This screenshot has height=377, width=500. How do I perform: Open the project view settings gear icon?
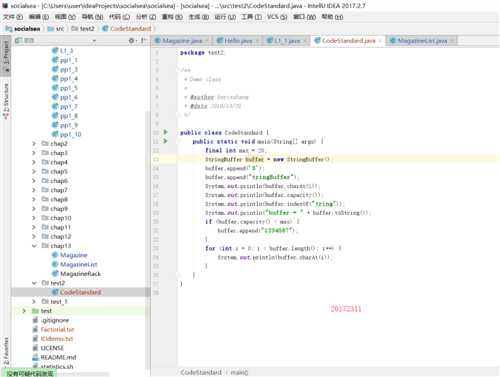[132, 41]
